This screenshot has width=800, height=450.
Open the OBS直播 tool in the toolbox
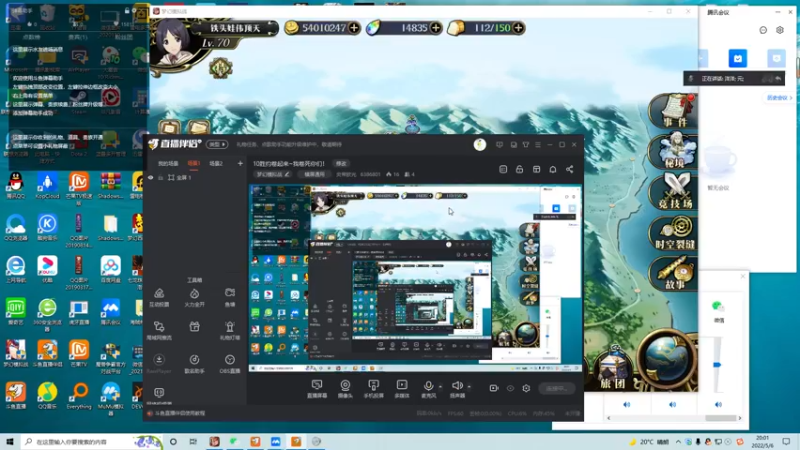(230, 364)
